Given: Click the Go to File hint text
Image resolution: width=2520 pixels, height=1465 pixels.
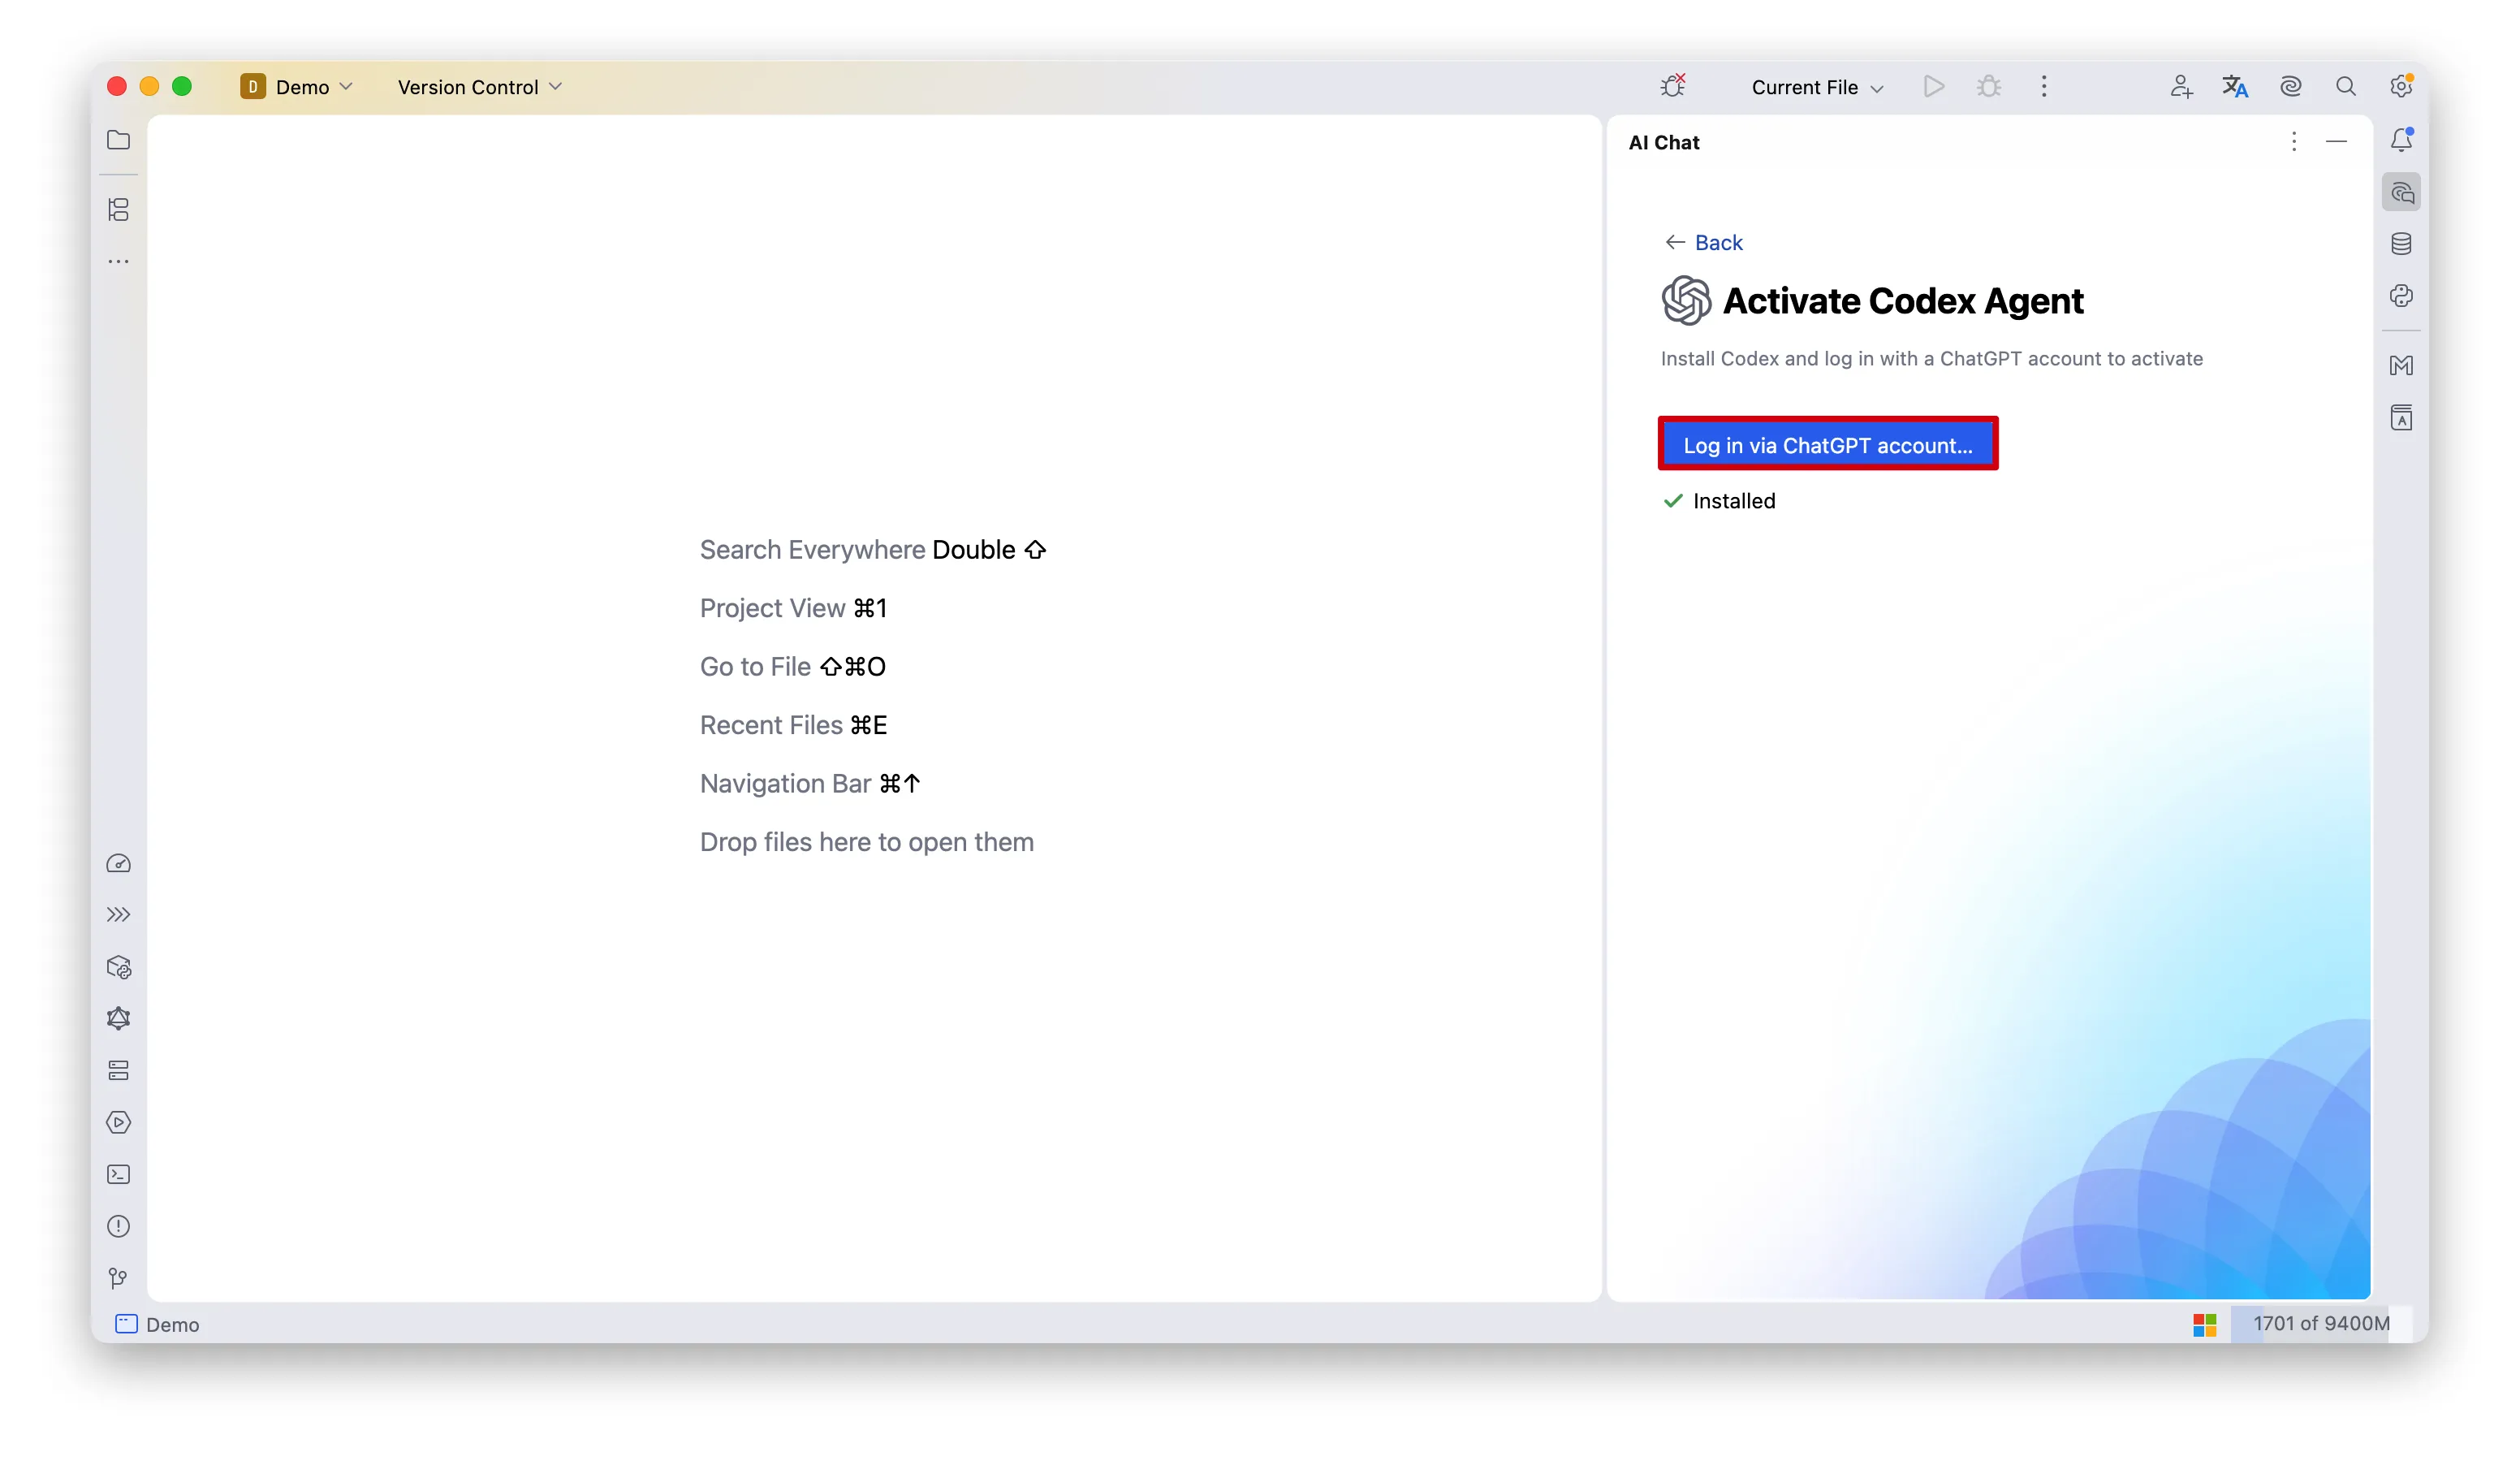Looking at the screenshot, I should pyautogui.click(x=793, y=667).
